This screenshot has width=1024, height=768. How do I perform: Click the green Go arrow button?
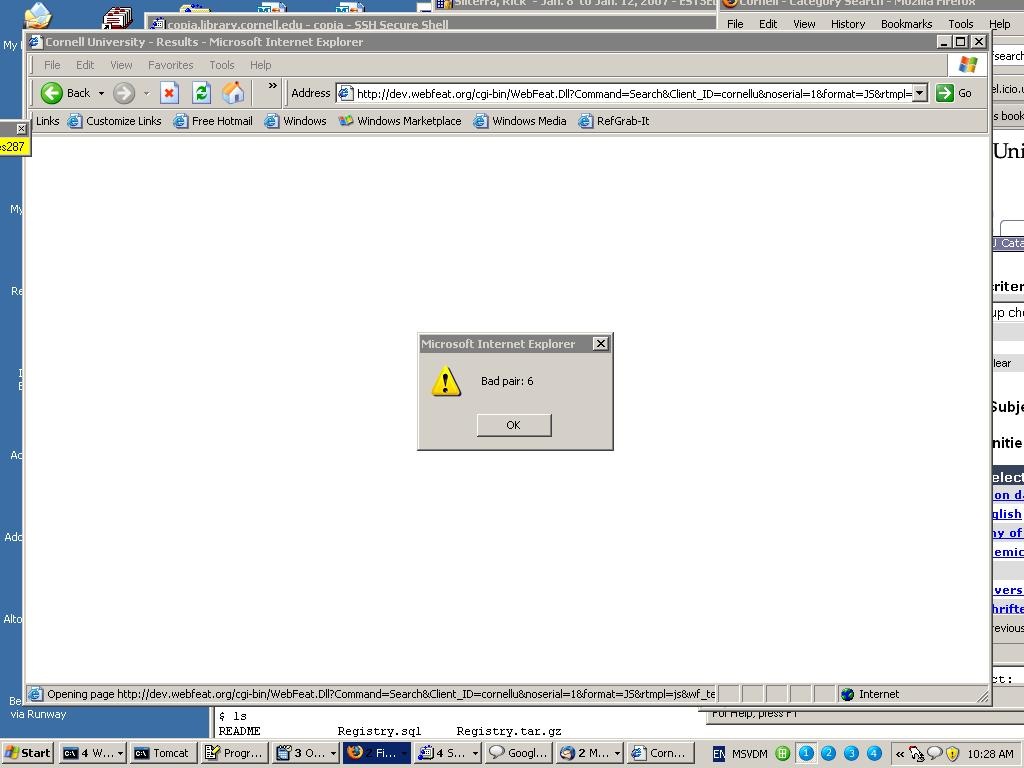point(944,93)
